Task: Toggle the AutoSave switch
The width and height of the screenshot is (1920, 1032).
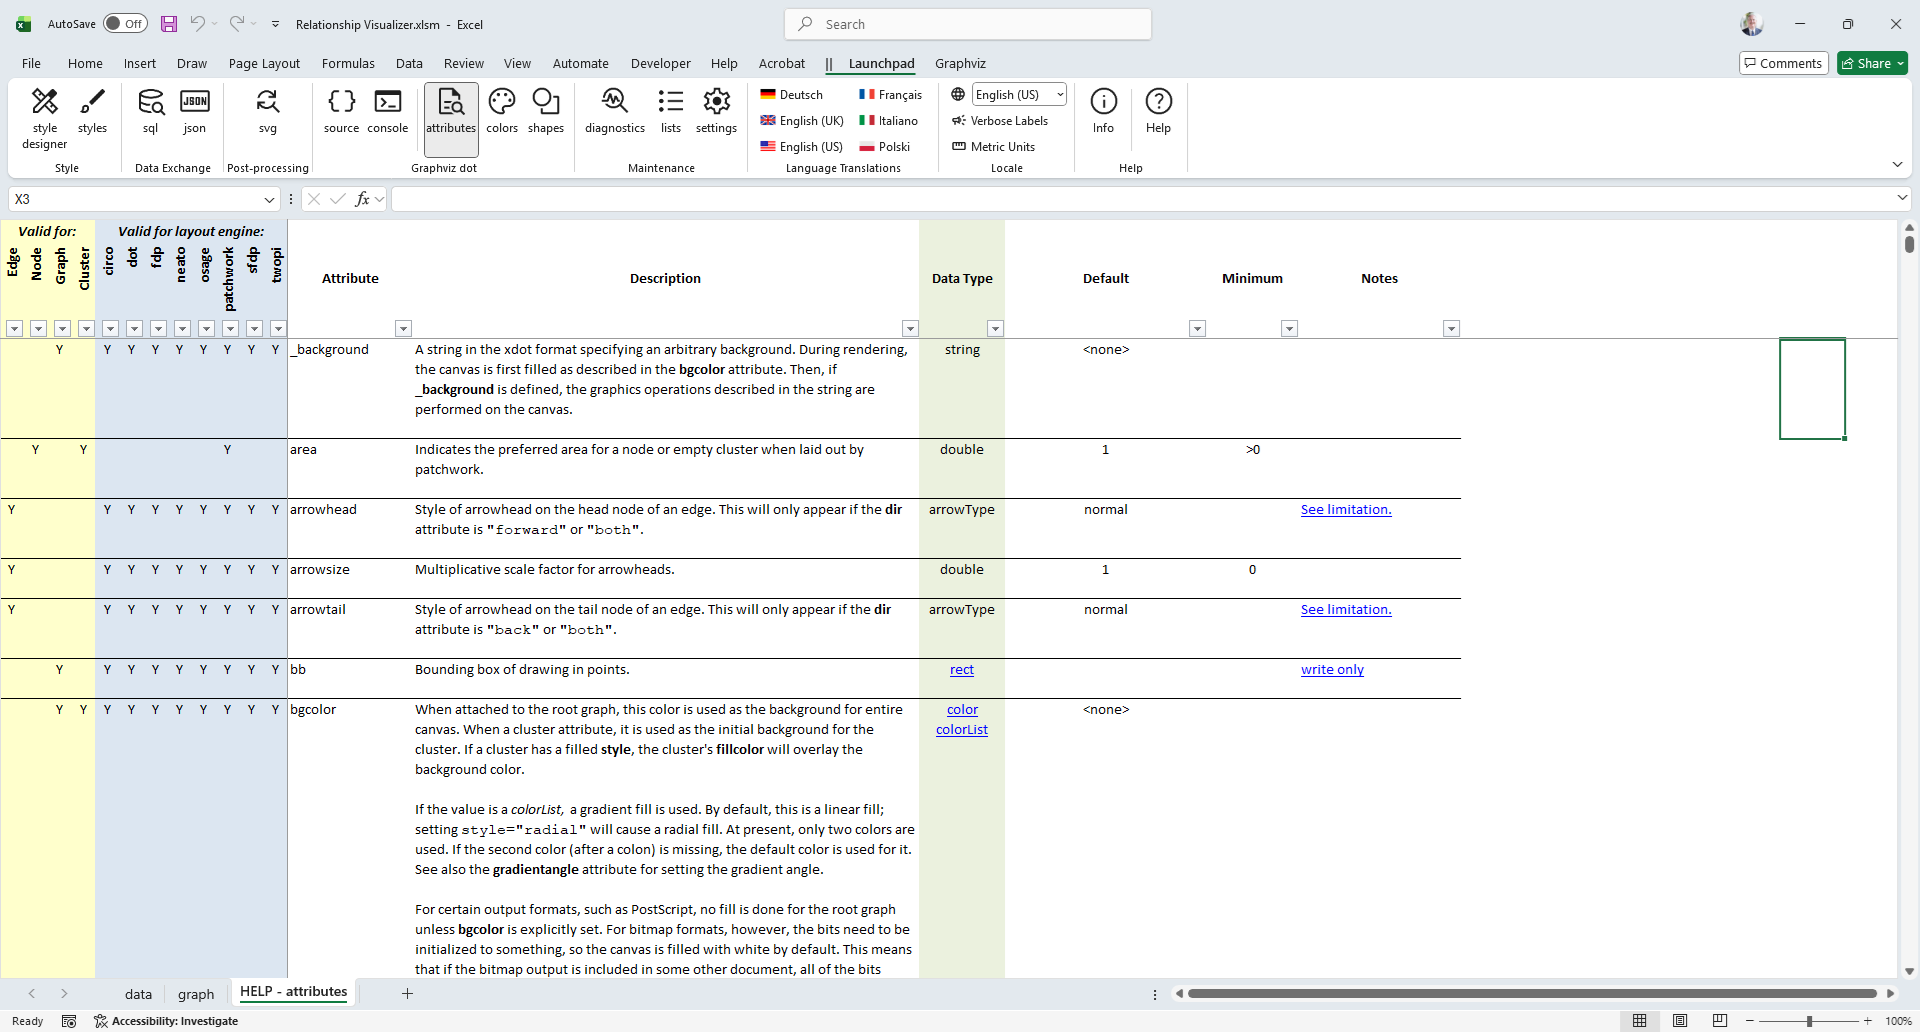Action: (125, 24)
